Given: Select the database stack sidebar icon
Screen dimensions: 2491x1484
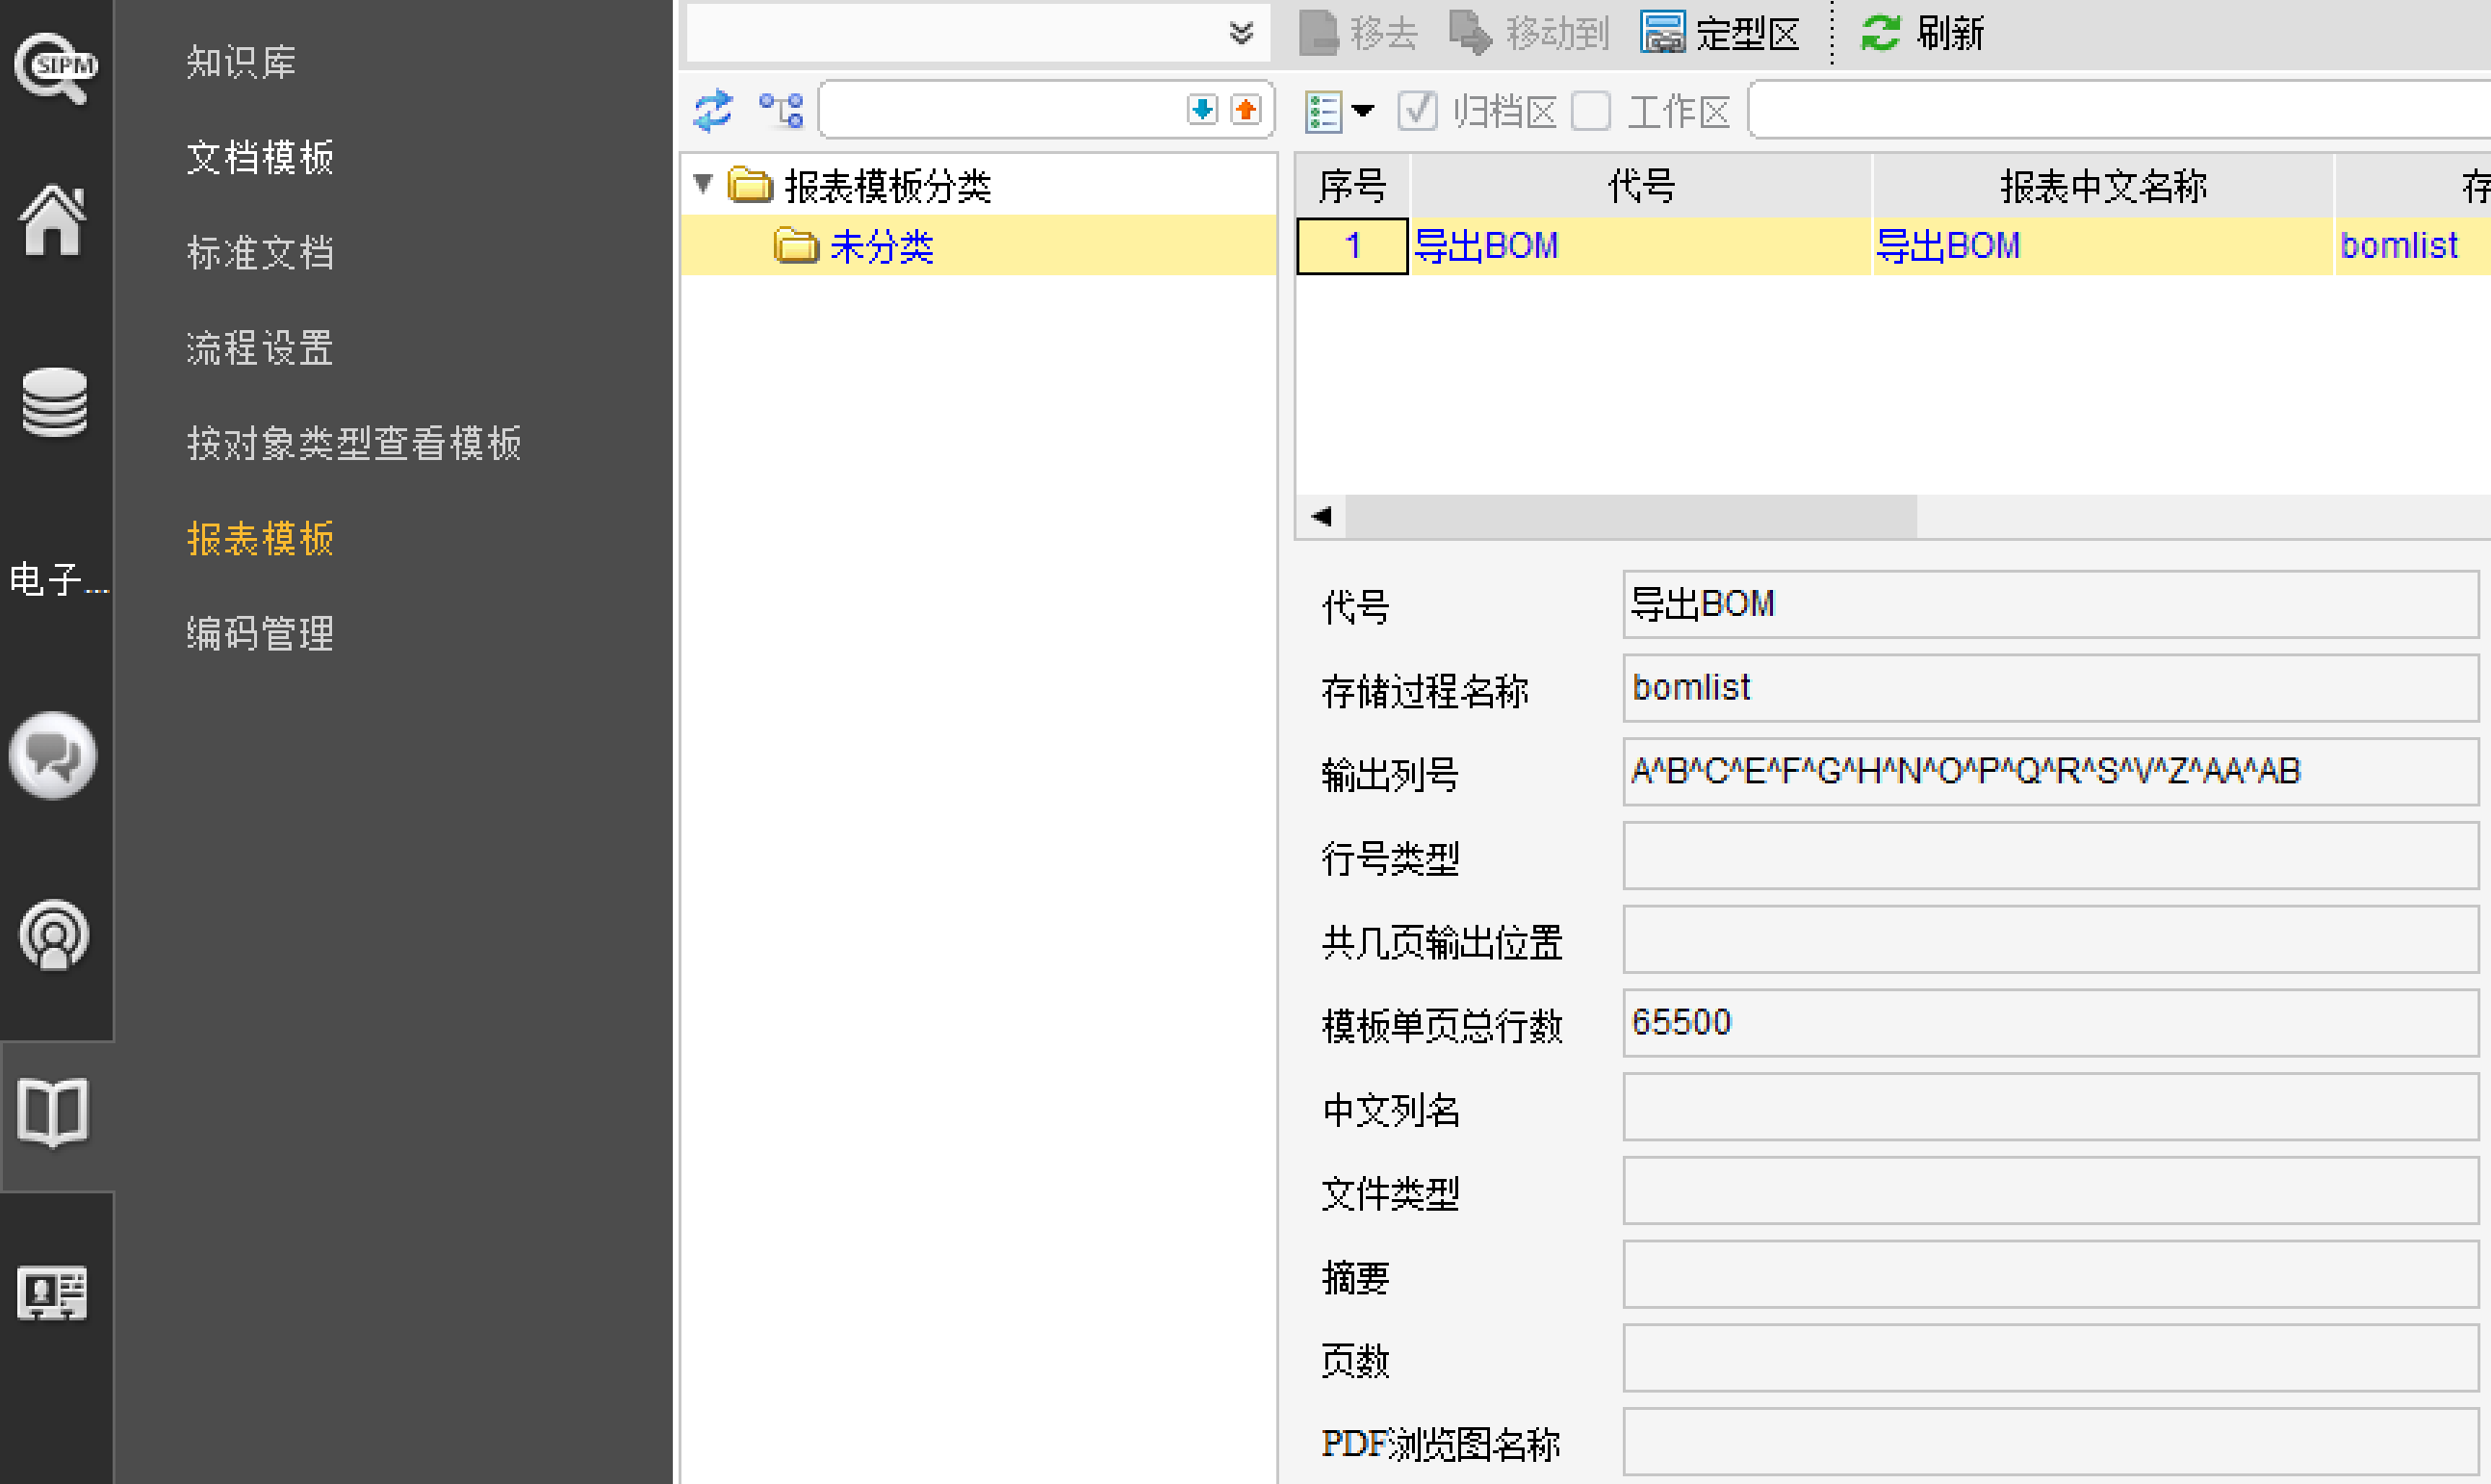Looking at the screenshot, I should (54, 402).
